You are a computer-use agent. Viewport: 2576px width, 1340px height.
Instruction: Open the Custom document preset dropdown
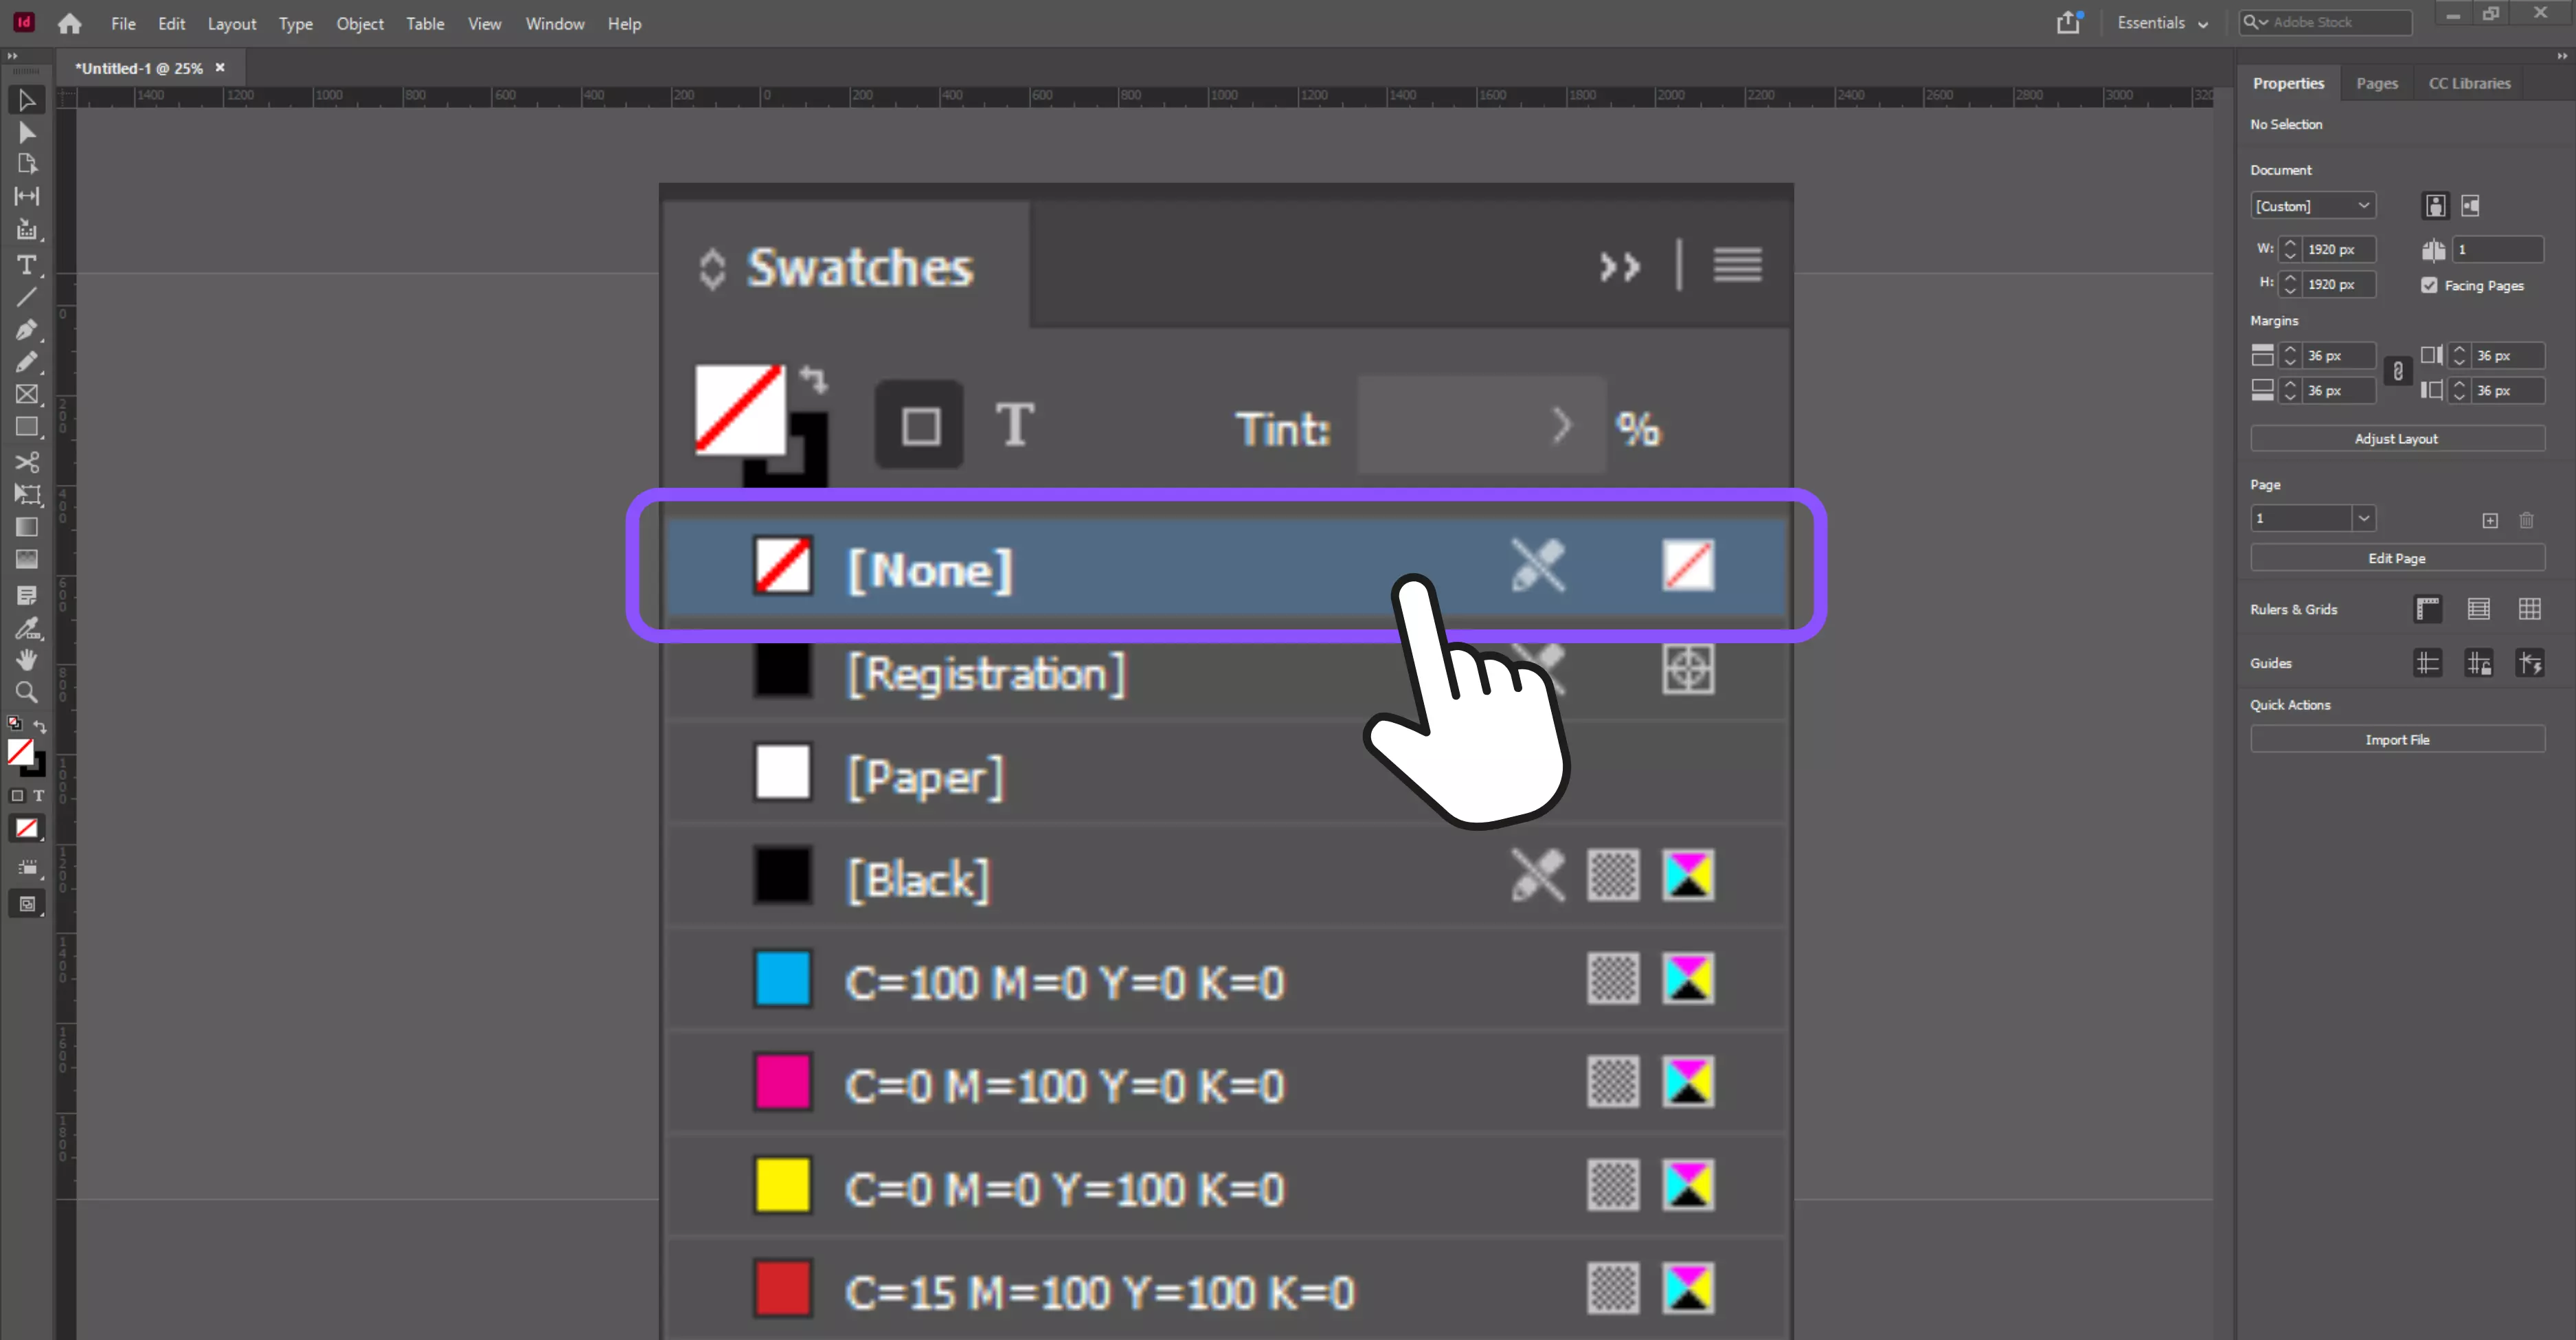coord(2313,206)
